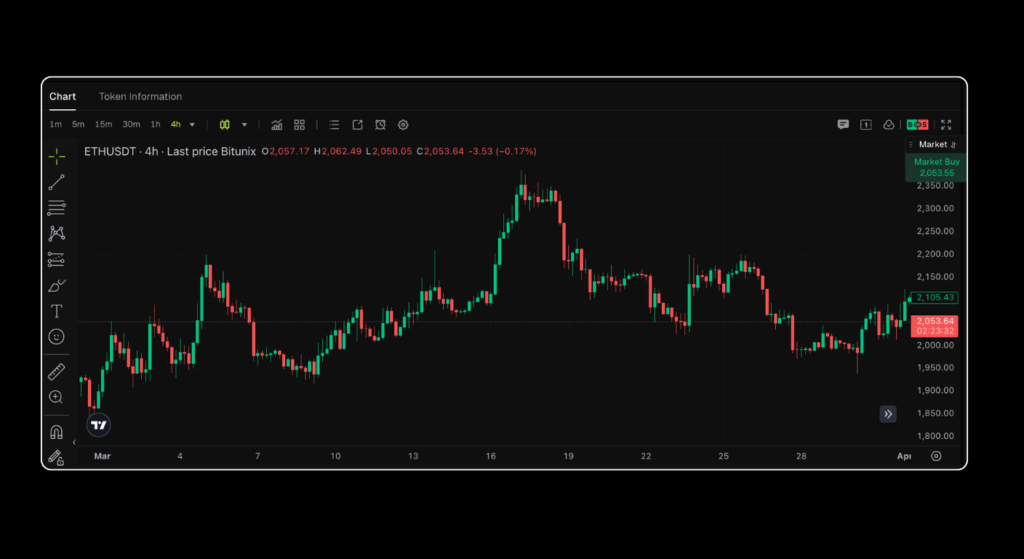
Task: Click the 2,300.00 price axis label
Action: coord(935,208)
